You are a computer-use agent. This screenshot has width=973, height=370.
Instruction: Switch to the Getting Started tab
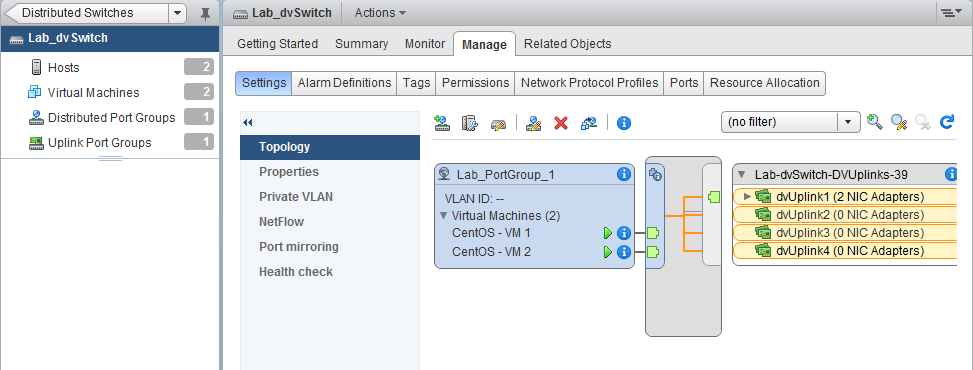277,43
